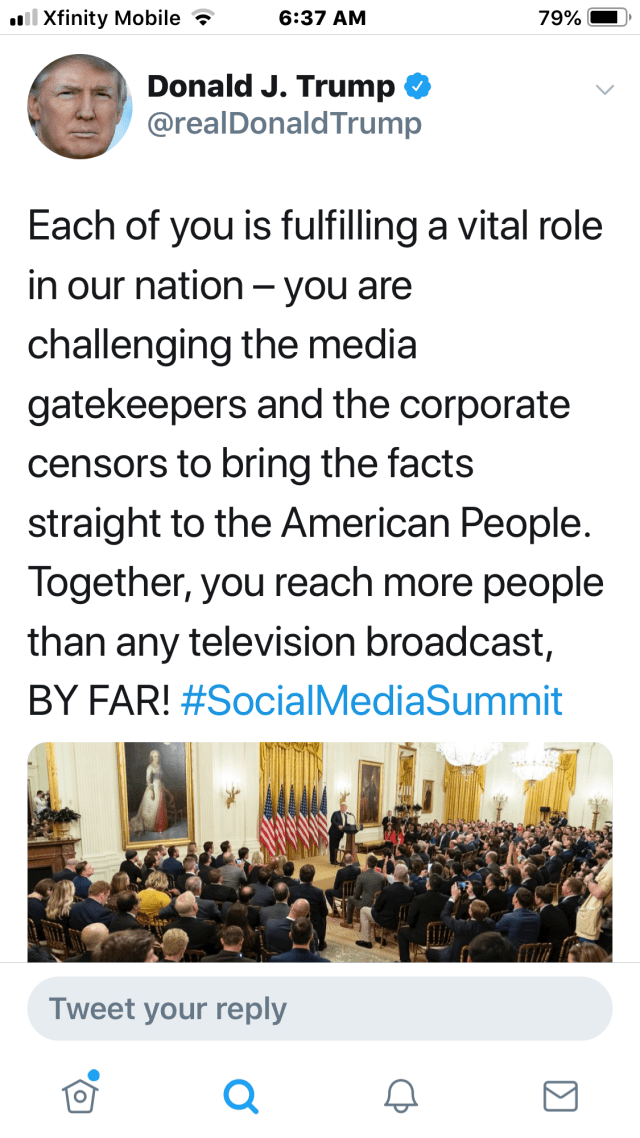Focus the Tweet your reply field
The image size is (640, 1138).
pos(320,1009)
